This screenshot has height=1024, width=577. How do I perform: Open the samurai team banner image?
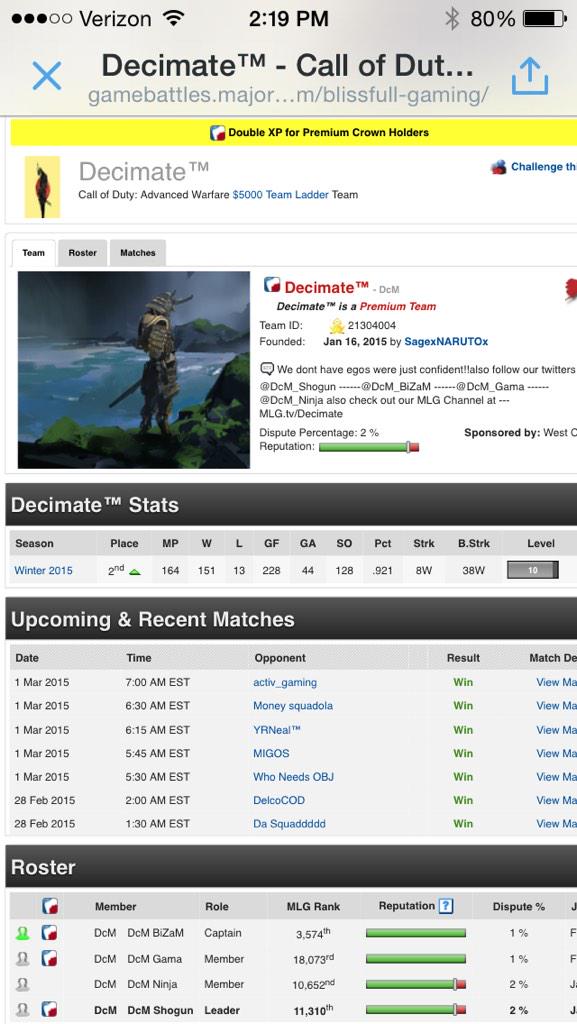click(134, 370)
